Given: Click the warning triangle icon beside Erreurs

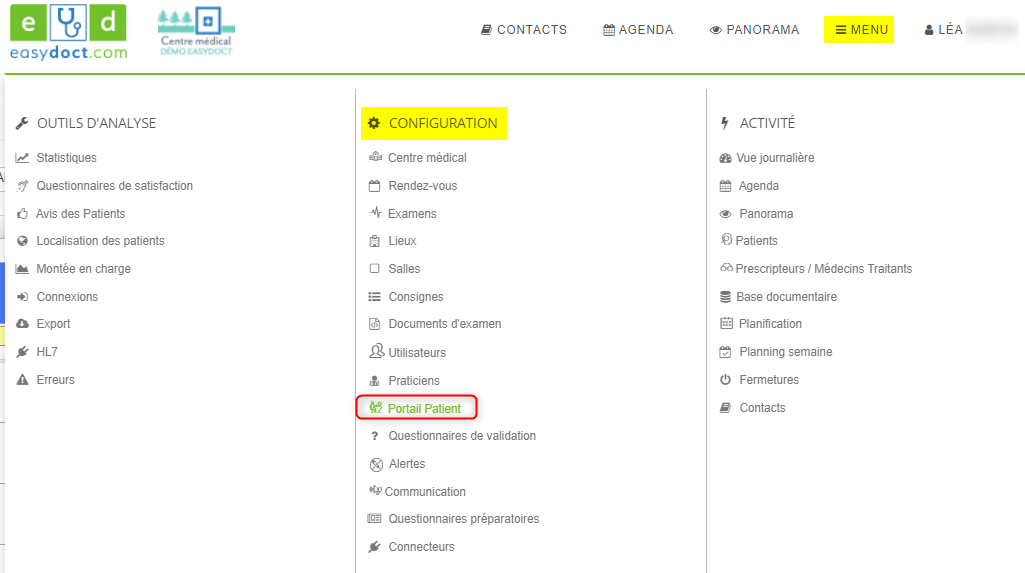Looking at the screenshot, I should tap(22, 380).
